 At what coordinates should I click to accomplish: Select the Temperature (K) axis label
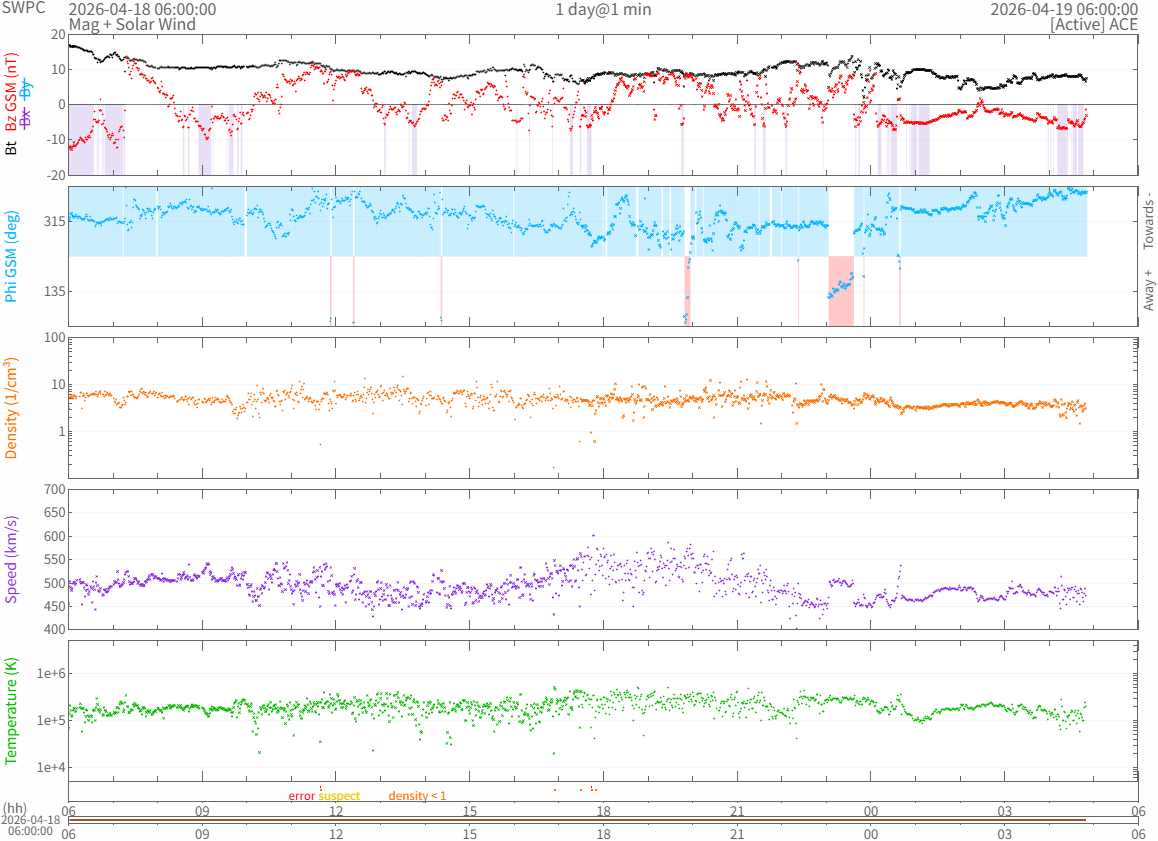(12, 711)
